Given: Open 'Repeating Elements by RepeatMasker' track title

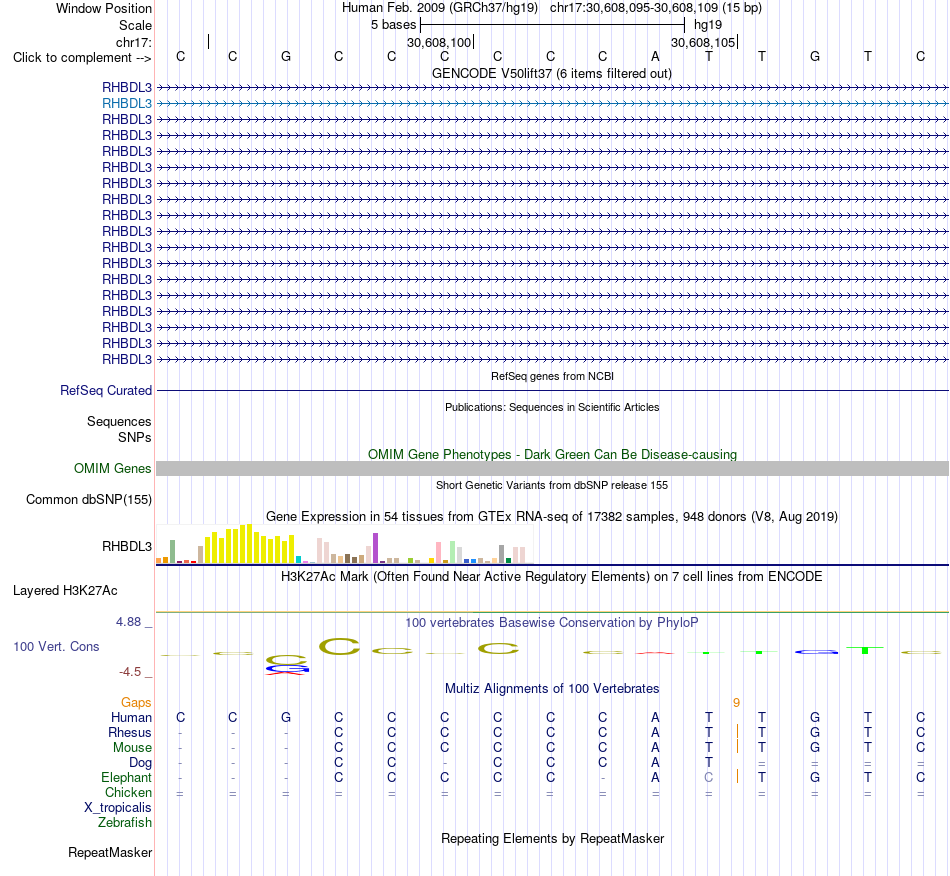Looking at the screenshot, I should point(552,839).
